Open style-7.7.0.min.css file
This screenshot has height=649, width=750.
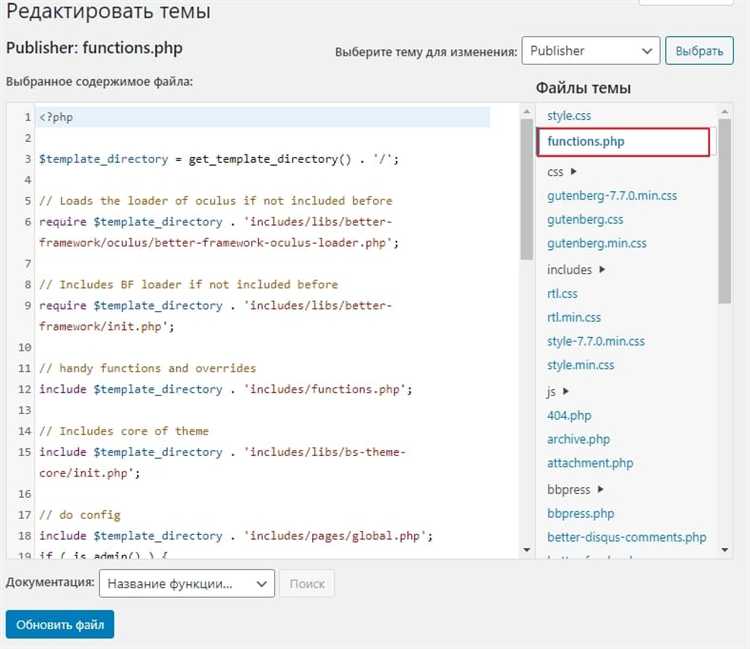[596, 341]
